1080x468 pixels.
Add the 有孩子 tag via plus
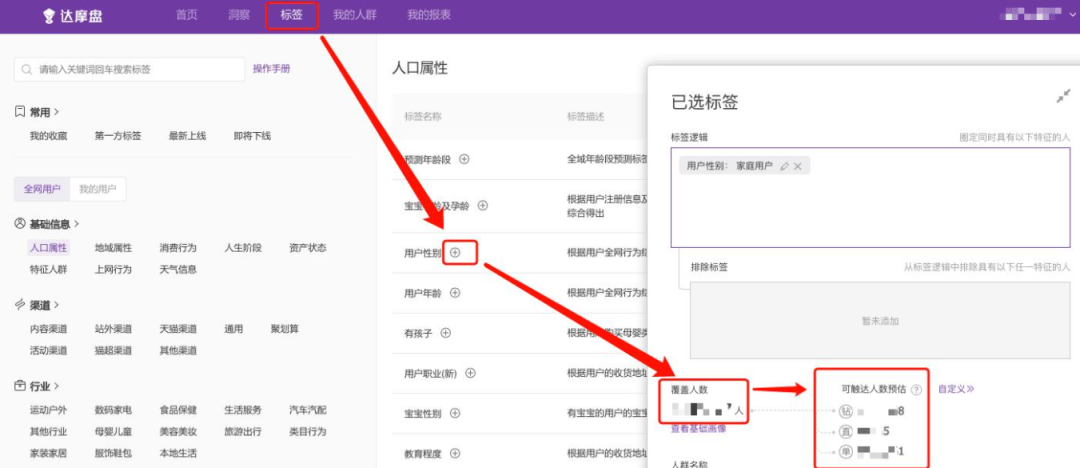tap(446, 333)
